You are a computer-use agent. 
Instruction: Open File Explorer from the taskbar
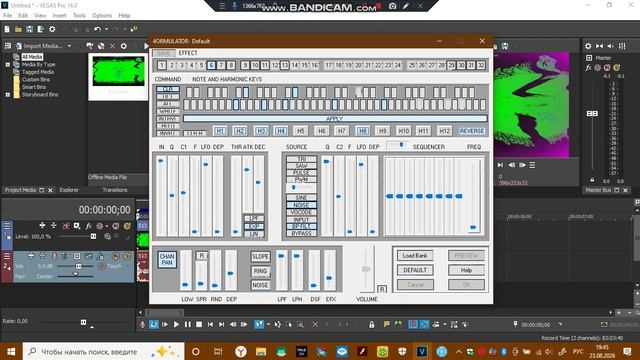coord(261,351)
